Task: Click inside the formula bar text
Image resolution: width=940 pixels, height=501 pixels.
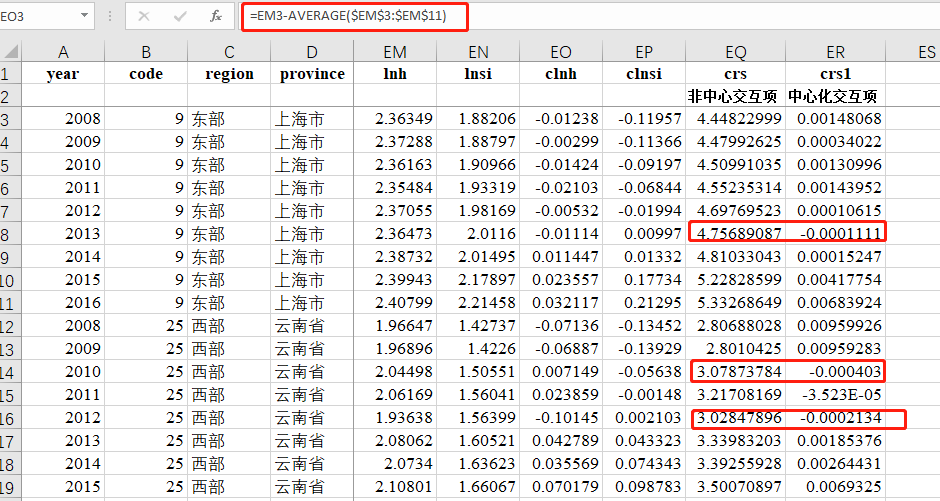Action: tap(348, 16)
